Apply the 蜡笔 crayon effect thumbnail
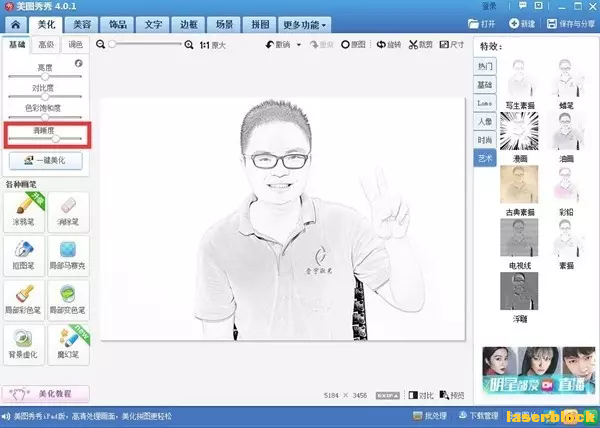 click(566, 78)
